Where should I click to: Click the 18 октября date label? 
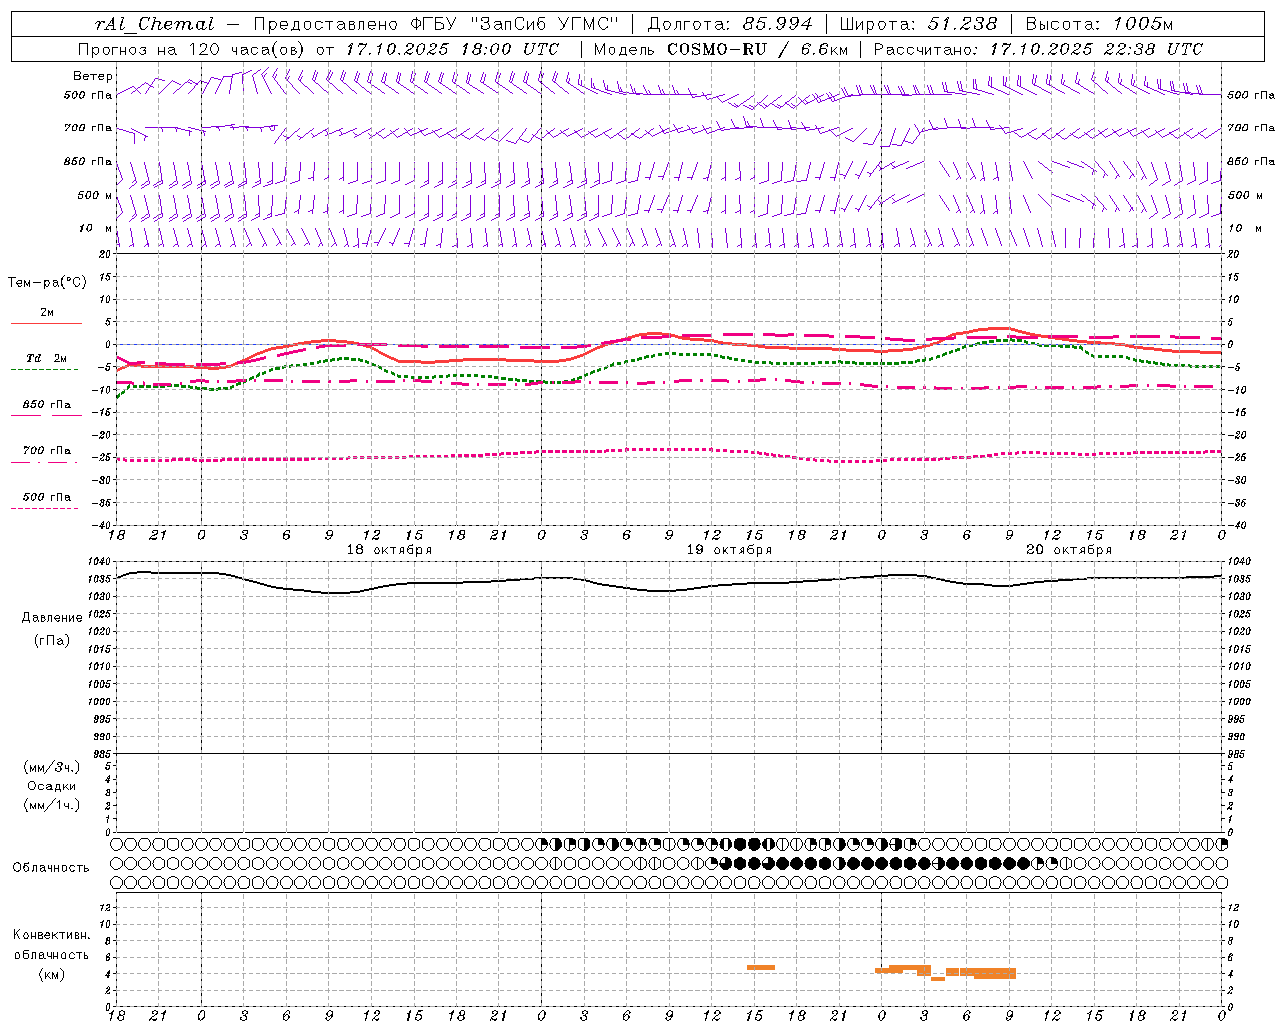coord(389,550)
